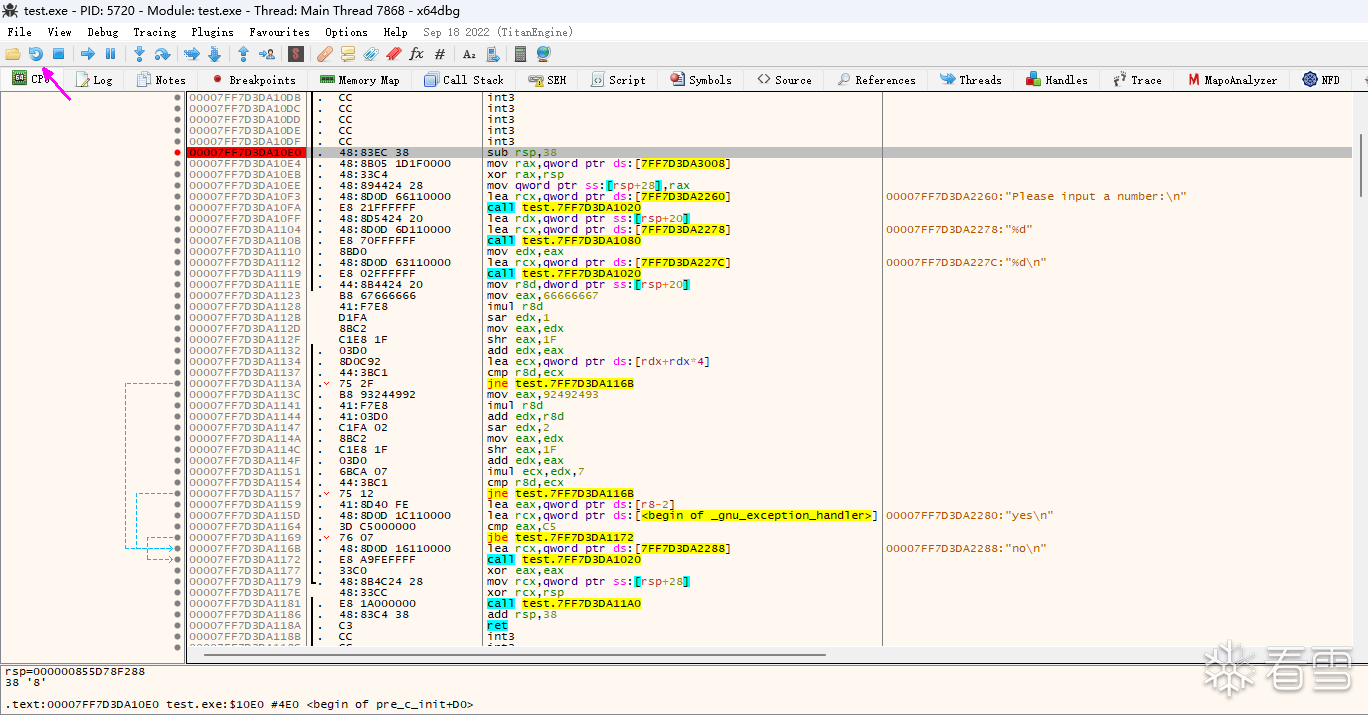Open the Patches bandage icon

[x=325, y=54]
